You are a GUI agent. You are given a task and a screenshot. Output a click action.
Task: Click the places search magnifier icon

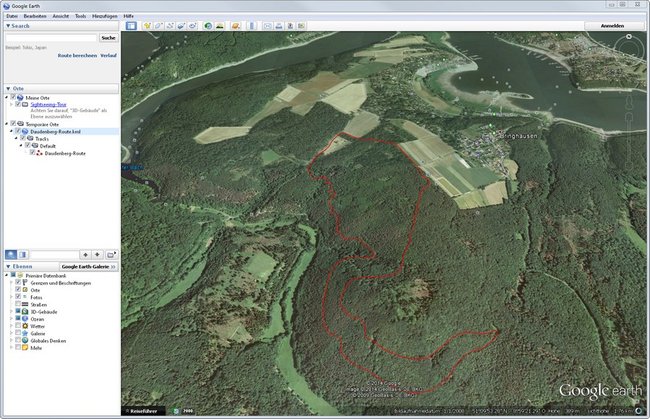(11, 254)
